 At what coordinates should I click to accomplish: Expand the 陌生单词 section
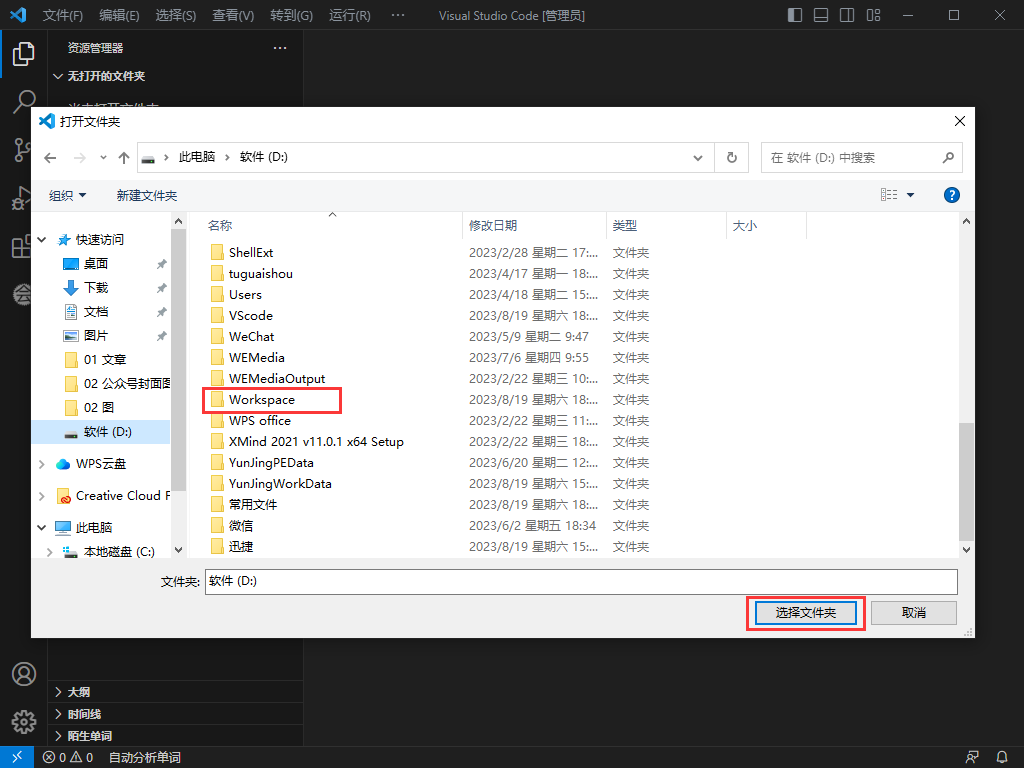tap(176, 735)
